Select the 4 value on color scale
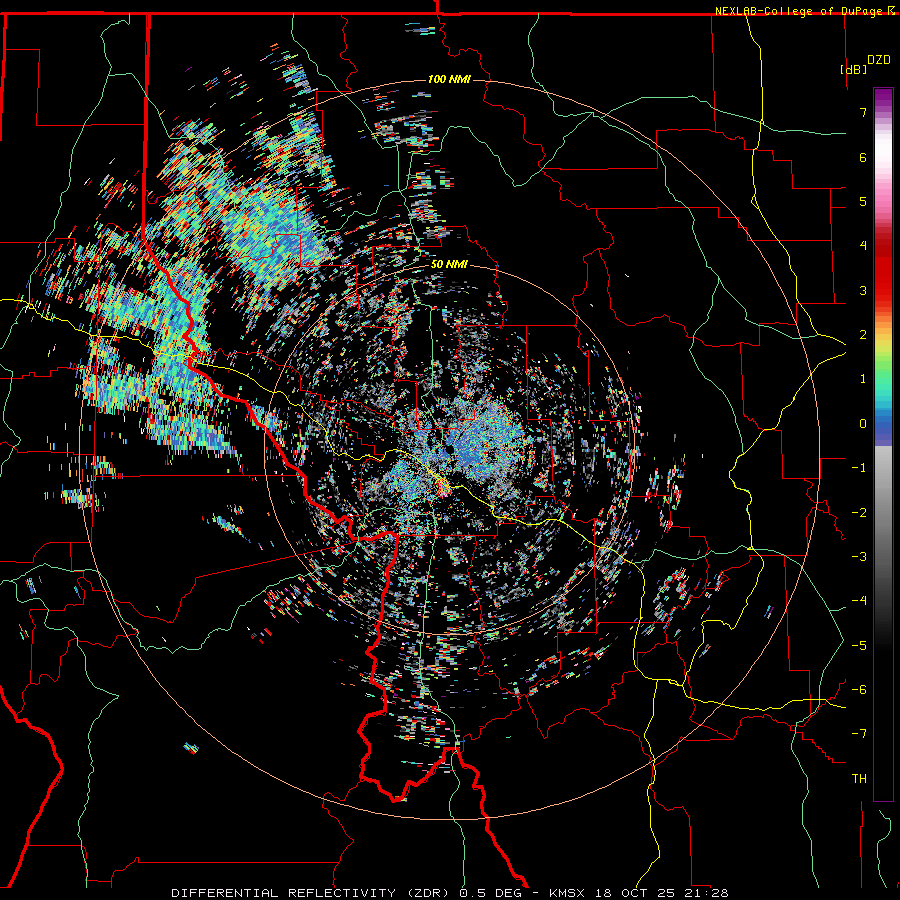Image resolution: width=900 pixels, height=900 pixels. [863, 246]
